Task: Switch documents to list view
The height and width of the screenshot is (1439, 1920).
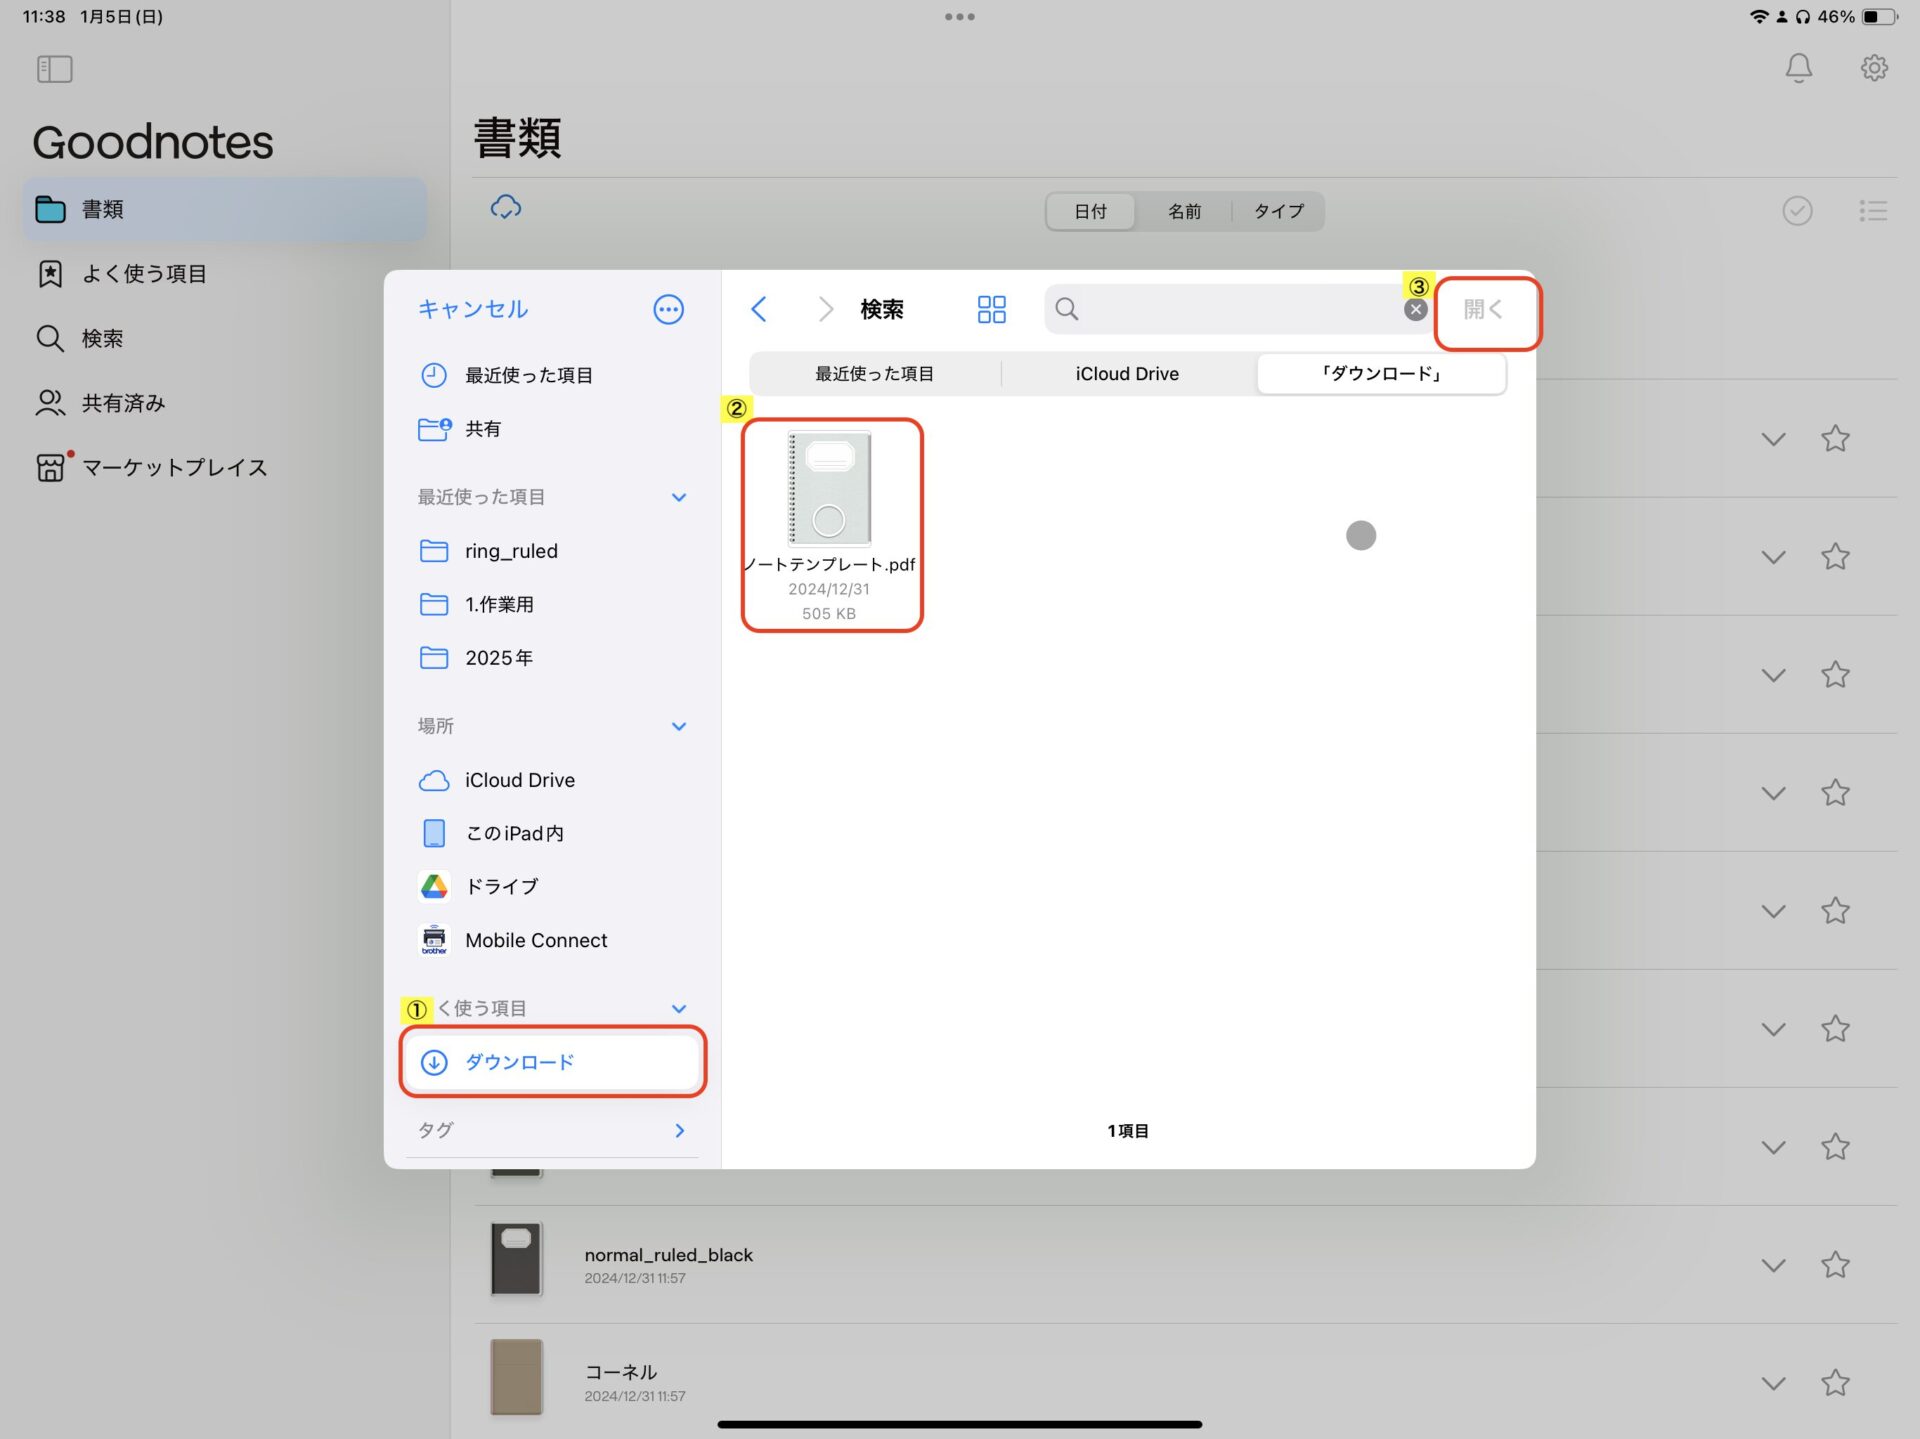Action: [x=1873, y=211]
